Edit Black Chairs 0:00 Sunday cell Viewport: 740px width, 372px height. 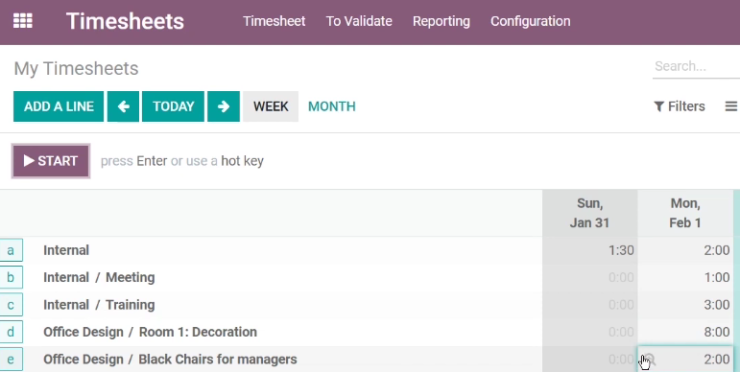click(x=590, y=359)
